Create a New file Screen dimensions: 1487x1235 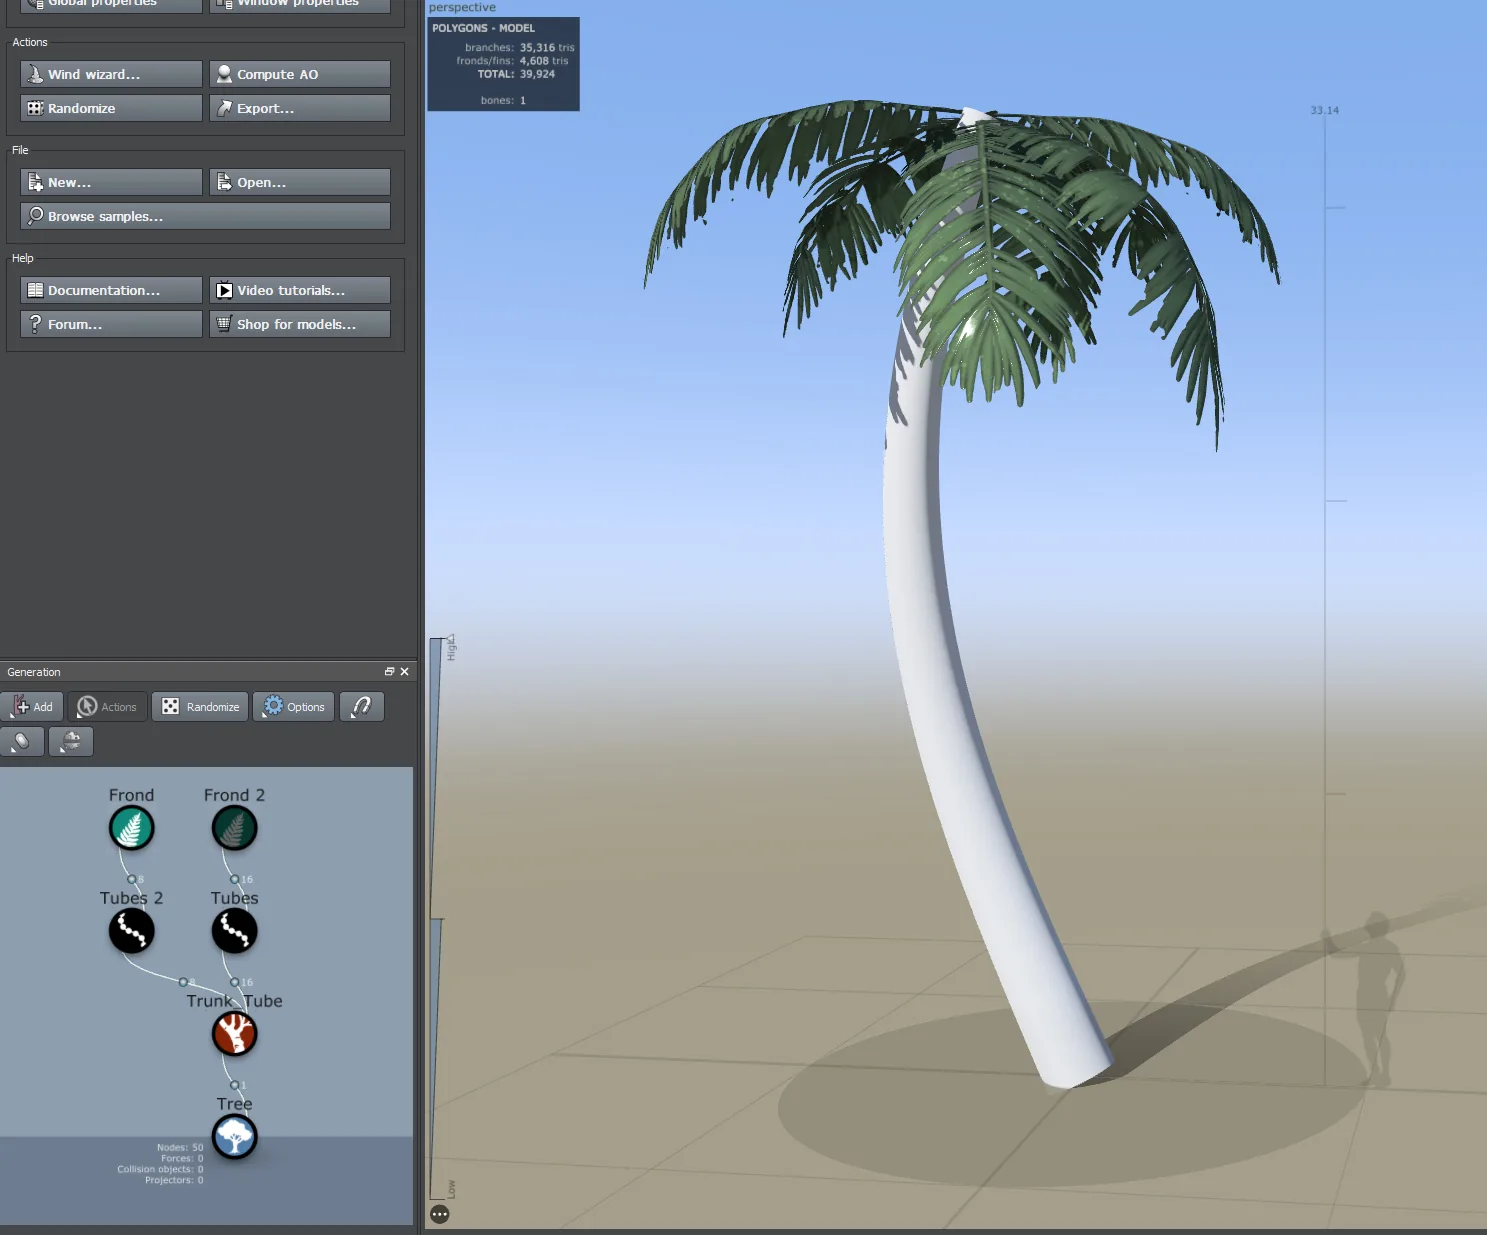[x=111, y=182]
